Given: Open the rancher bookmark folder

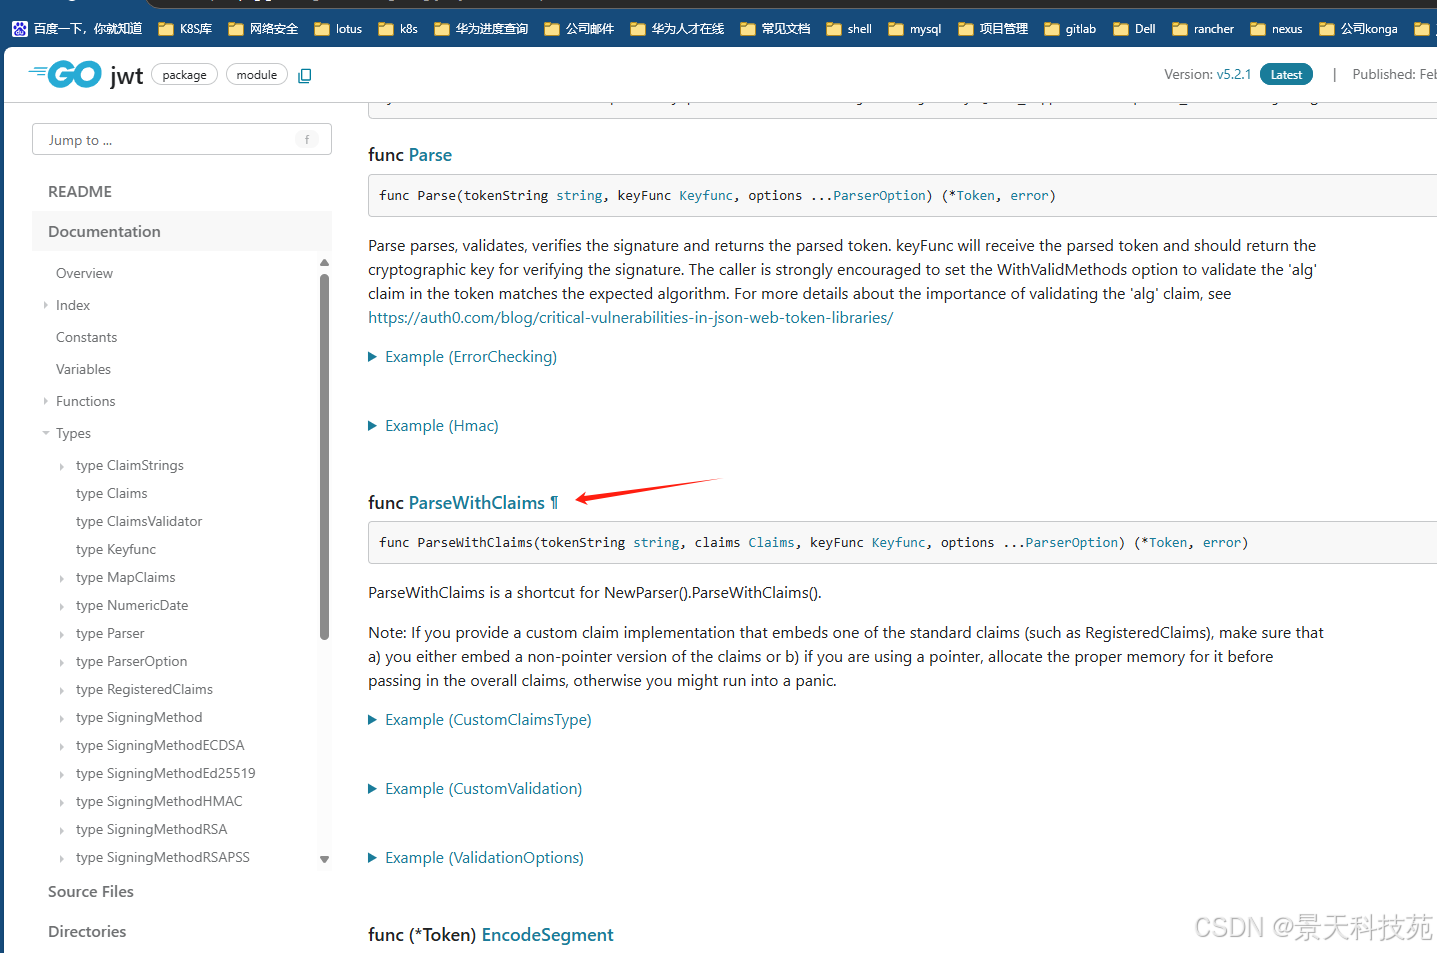Looking at the screenshot, I should (1203, 29).
